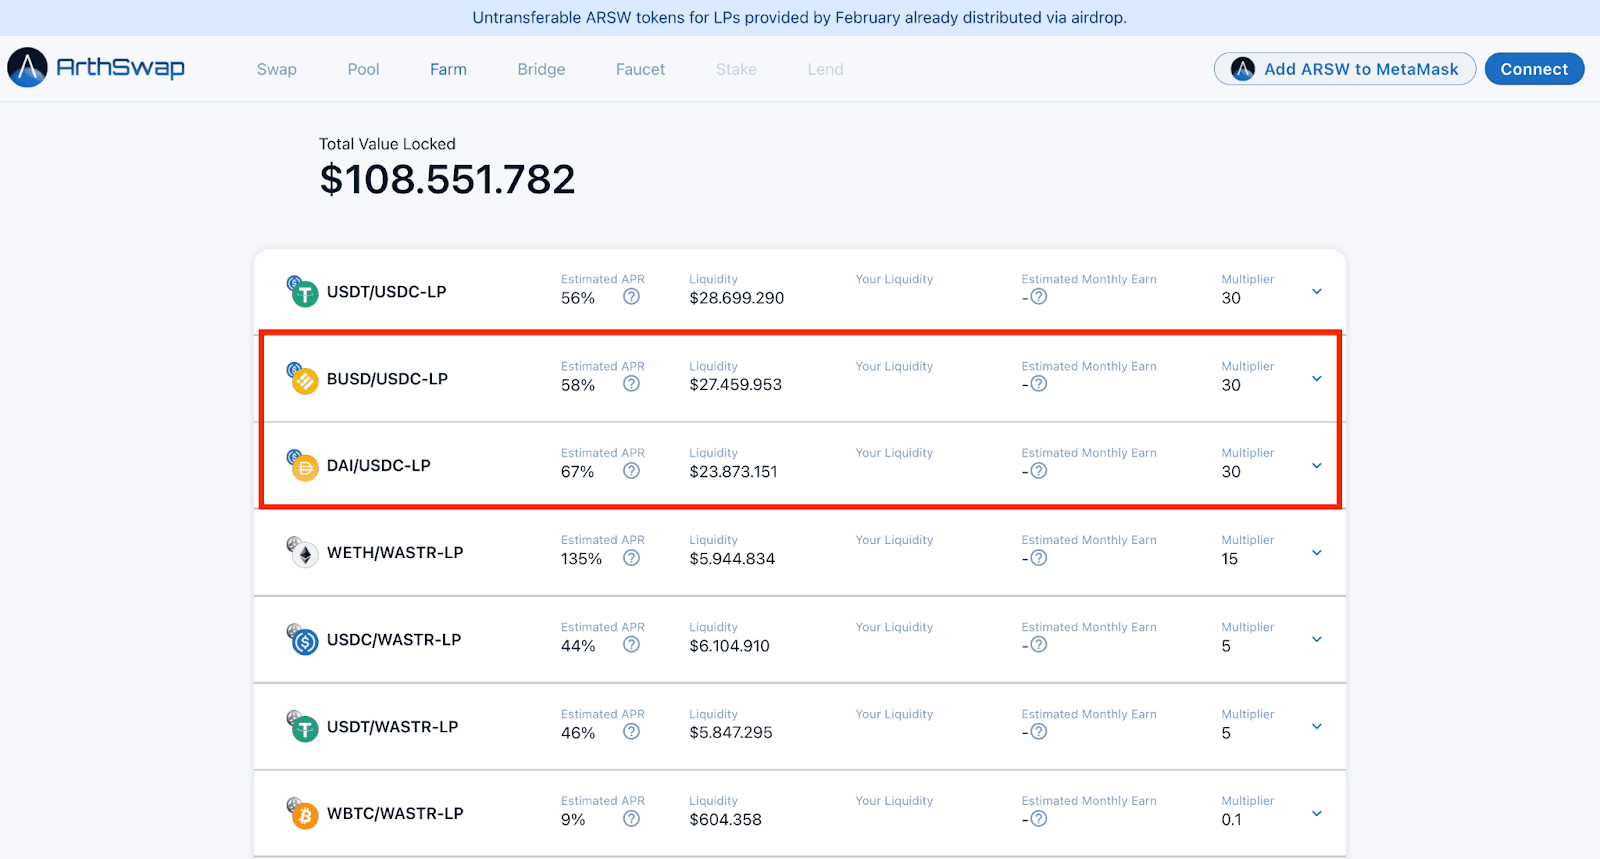Open Monthly Earn help icon for WBTC/WASTR-LP

1039,819
